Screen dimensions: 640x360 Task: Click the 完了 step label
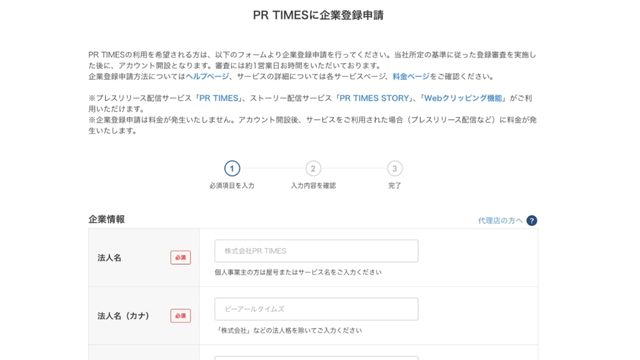pos(394,185)
